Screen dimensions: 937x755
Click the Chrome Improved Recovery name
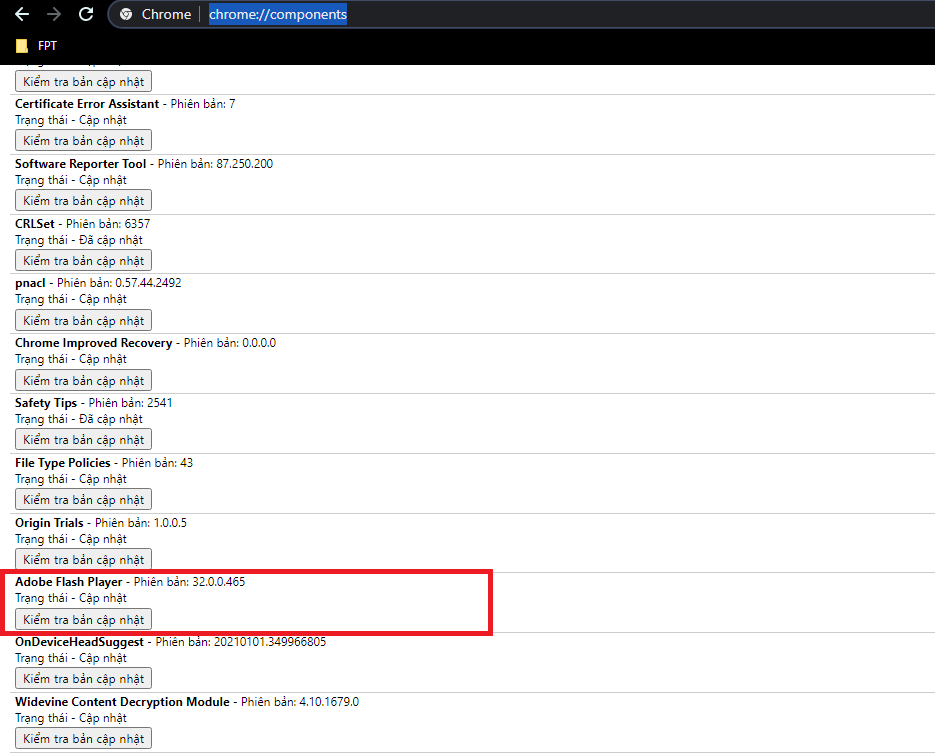pyautogui.click(x=93, y=343)
